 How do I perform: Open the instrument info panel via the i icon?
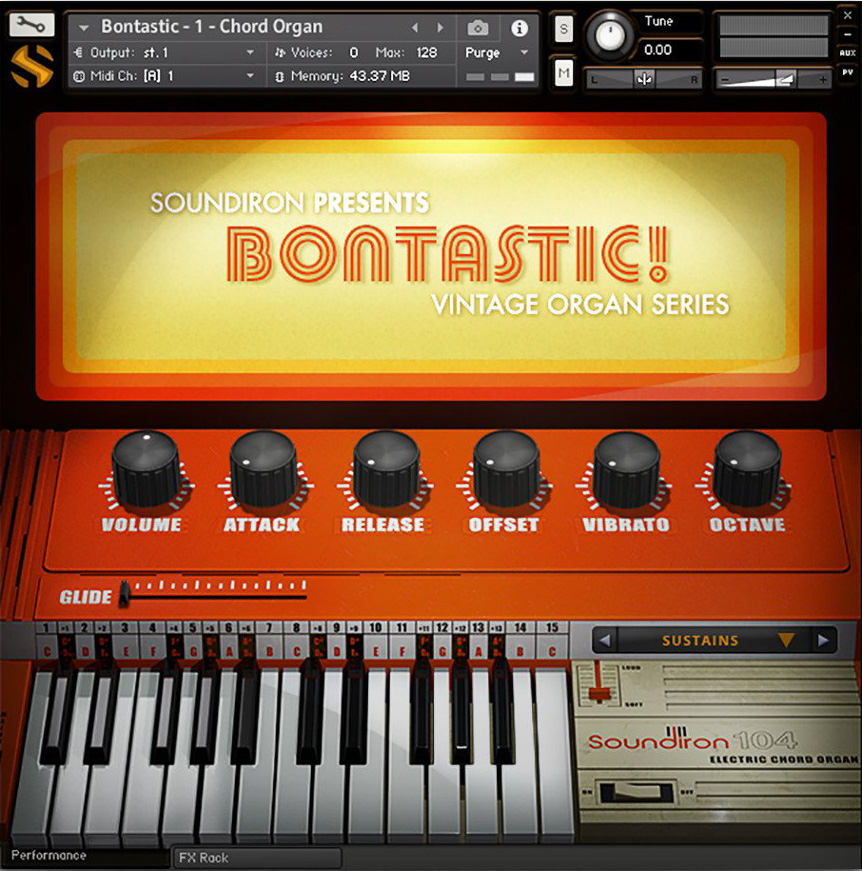pos(519,28)
